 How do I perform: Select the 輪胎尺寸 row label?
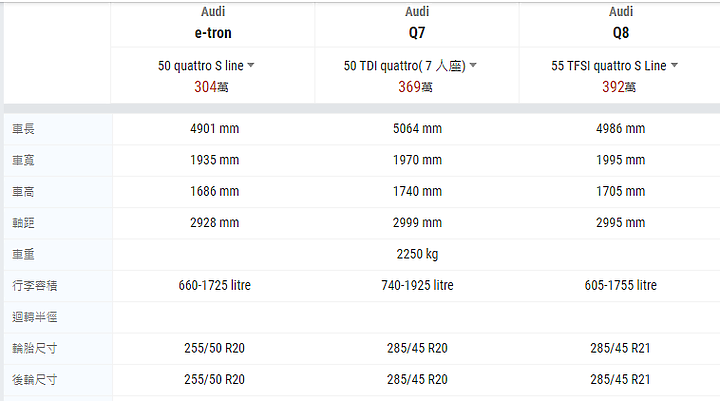[x=34, y=349]
